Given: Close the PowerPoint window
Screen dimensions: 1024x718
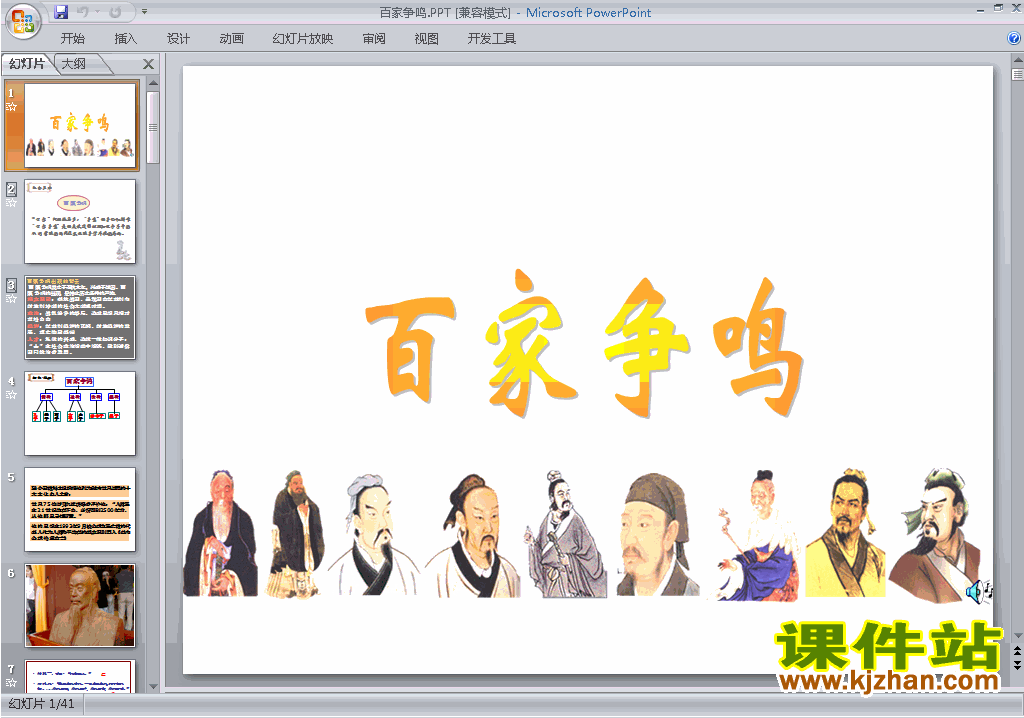Looking at the screenshot, I should [1016, 8].
